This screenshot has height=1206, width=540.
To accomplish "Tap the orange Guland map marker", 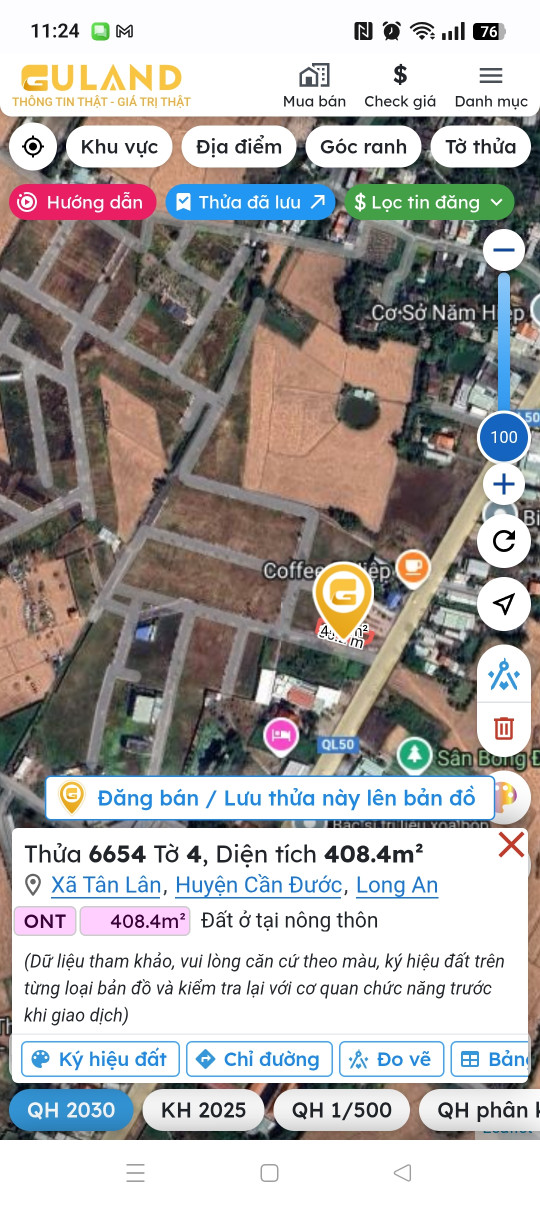I will coord(343,600).
